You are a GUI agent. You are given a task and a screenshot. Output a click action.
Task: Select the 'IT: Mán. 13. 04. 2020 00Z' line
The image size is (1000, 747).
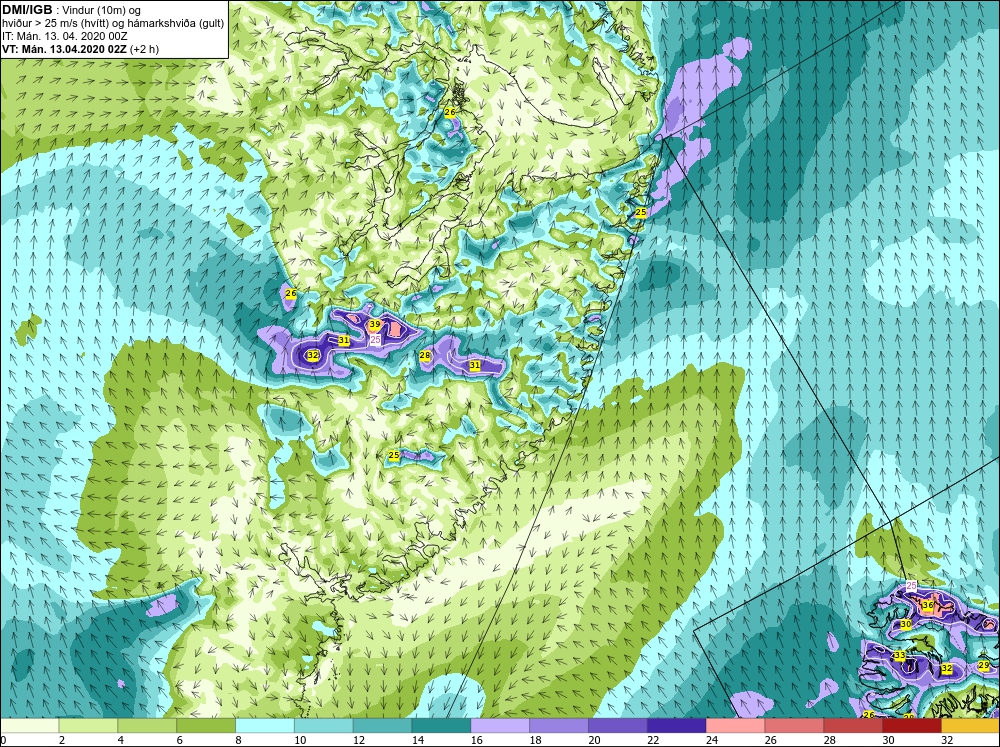pos(64,36)
